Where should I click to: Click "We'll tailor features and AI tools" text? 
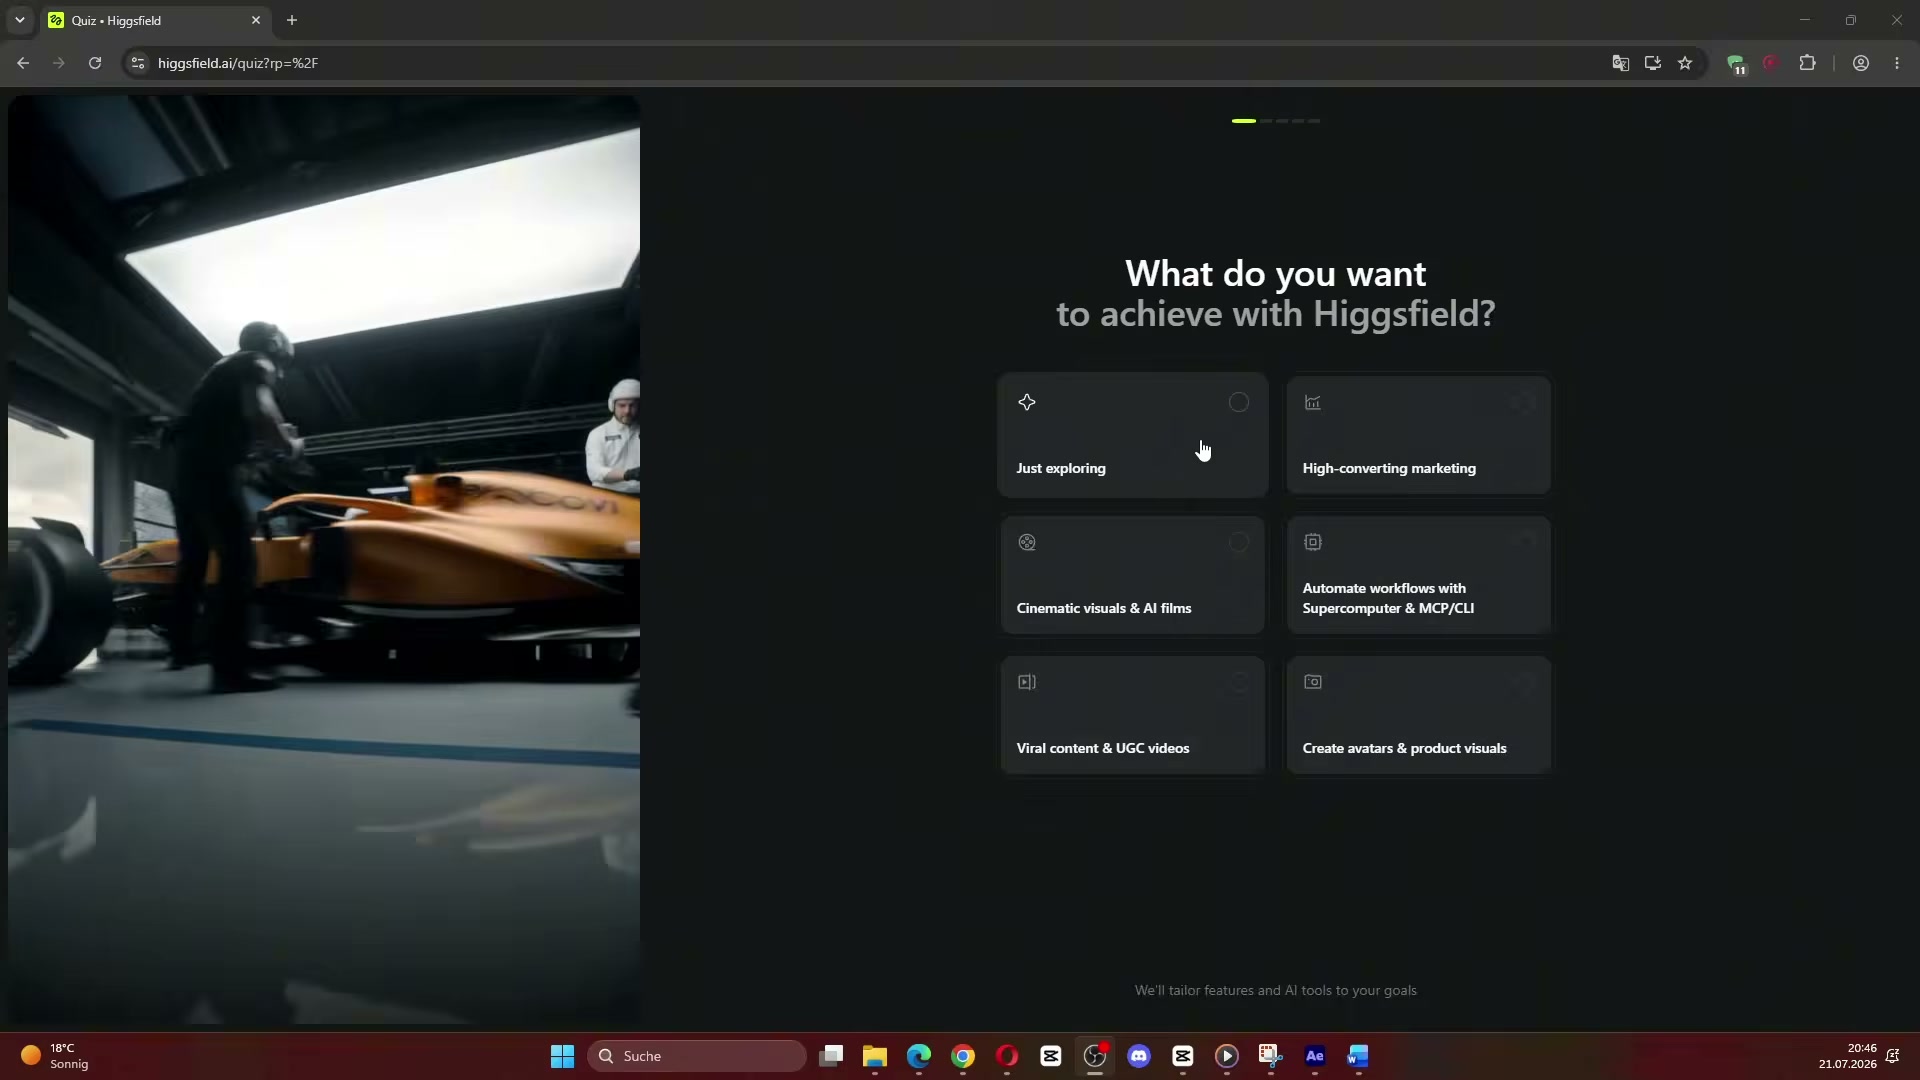pyautogui.click(x=1276, y=990)
